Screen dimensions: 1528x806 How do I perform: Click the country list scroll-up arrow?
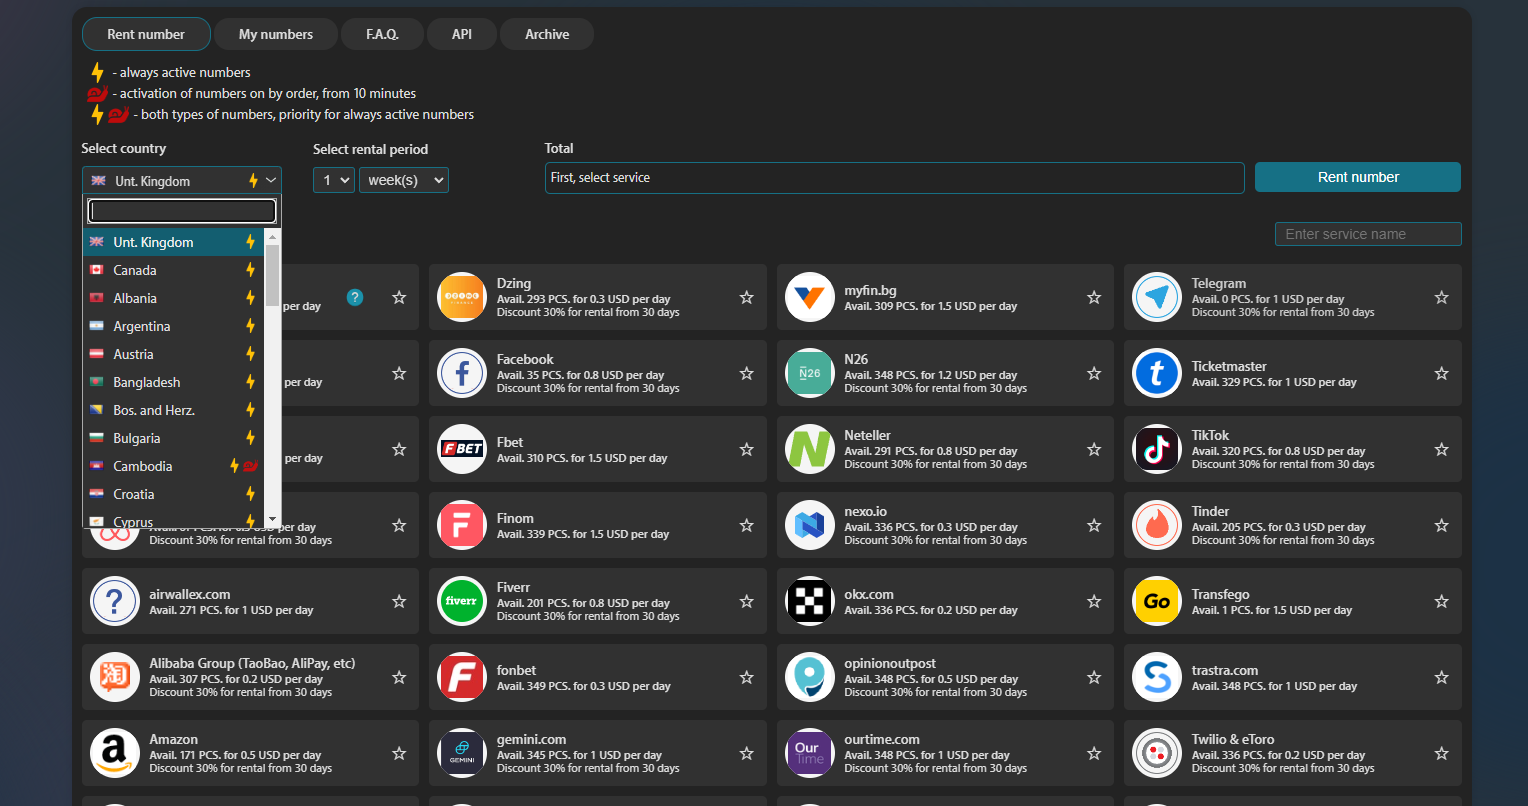273,237
